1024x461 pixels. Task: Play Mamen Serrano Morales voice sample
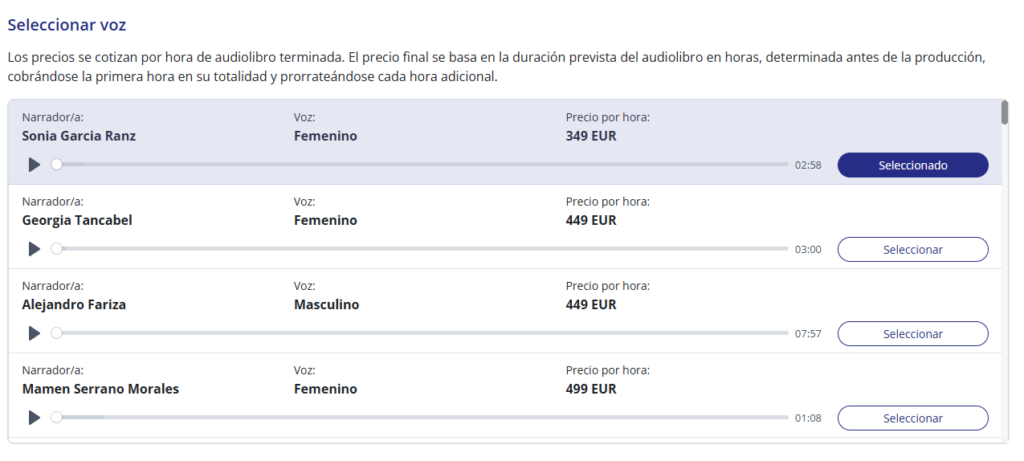coord(34,417)
